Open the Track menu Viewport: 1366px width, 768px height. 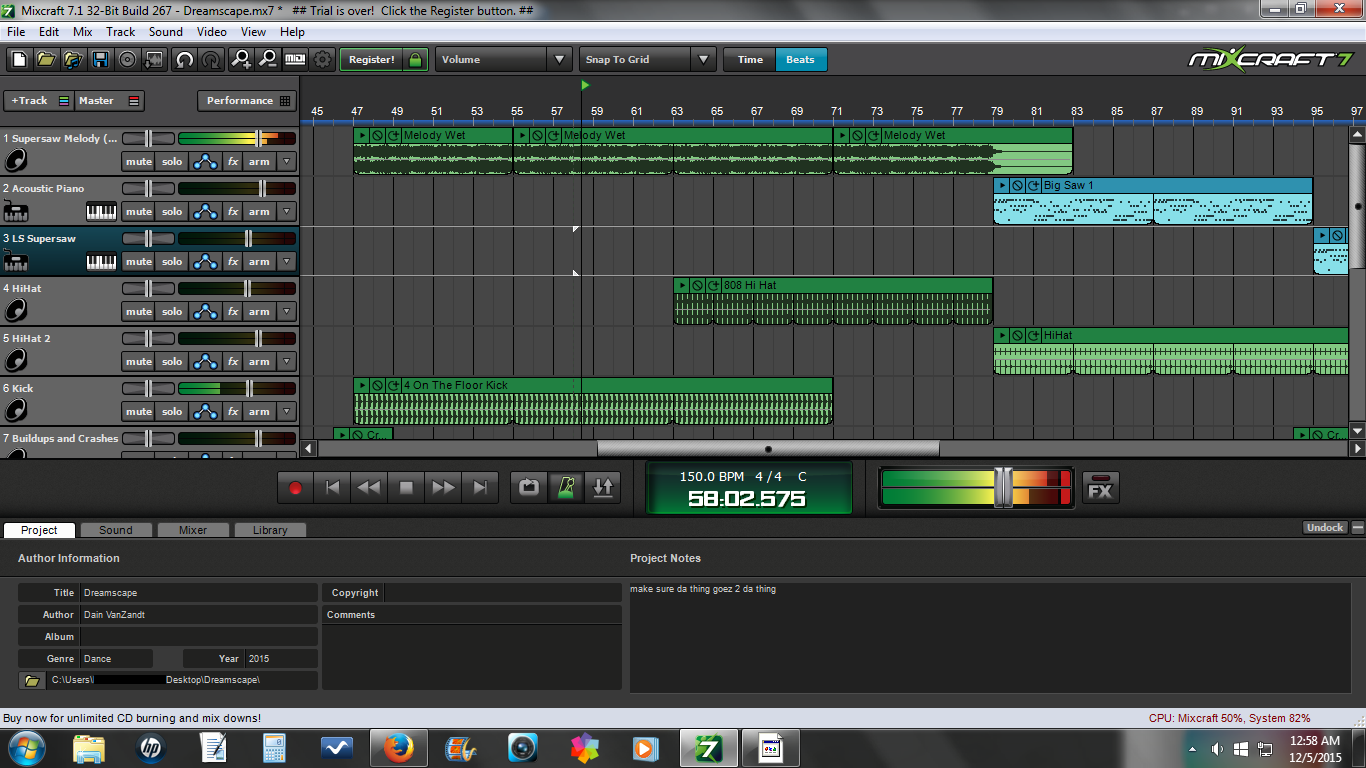pos(120,32)
